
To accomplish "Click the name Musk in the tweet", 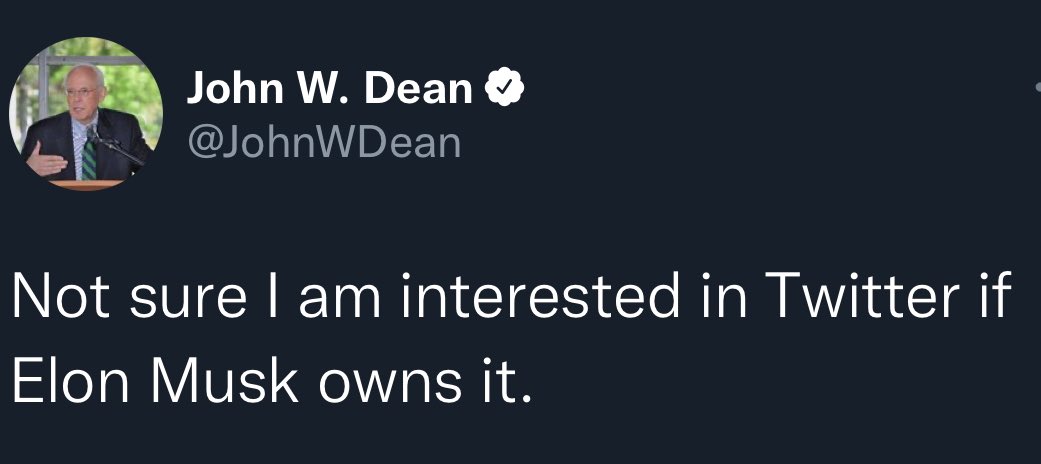I will click(224, 381).
